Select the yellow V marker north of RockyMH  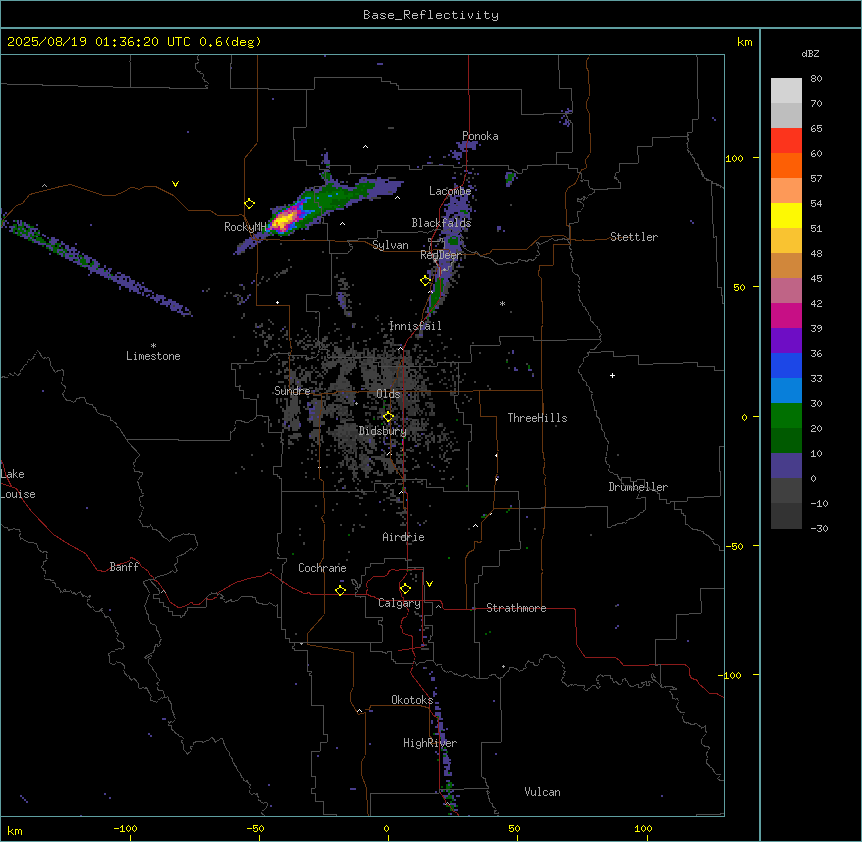coord(175,184)
